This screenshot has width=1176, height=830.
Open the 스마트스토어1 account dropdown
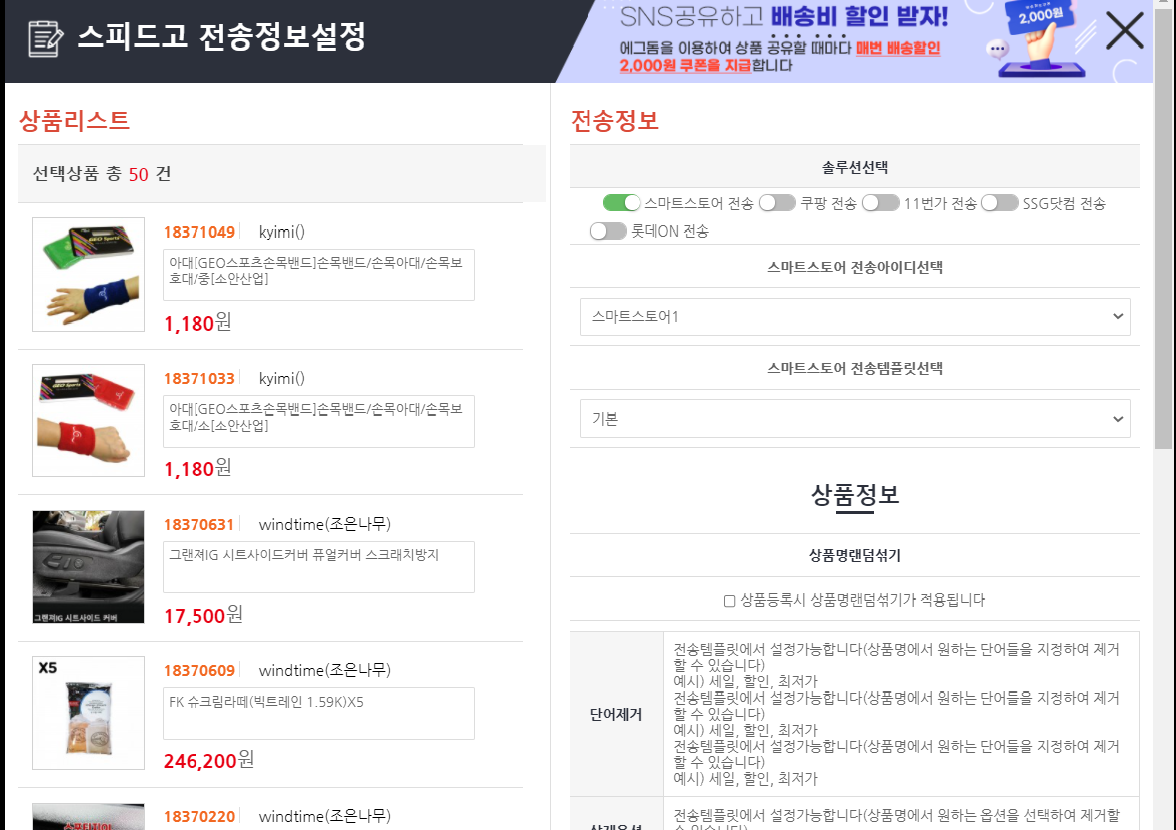click(855, 316)
